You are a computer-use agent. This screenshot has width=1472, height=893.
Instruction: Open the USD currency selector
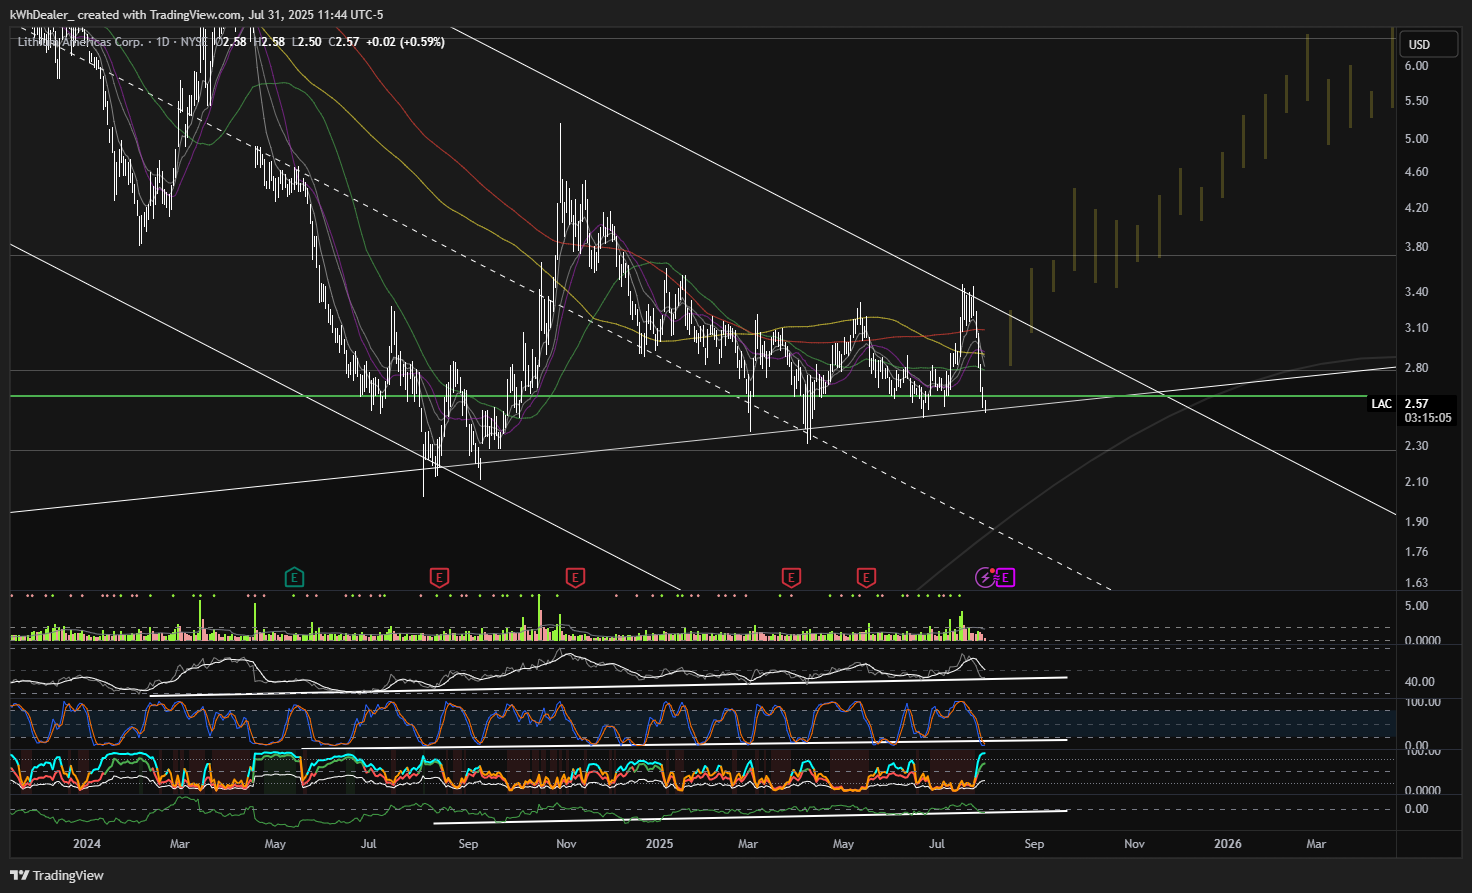pos(1429,44)
